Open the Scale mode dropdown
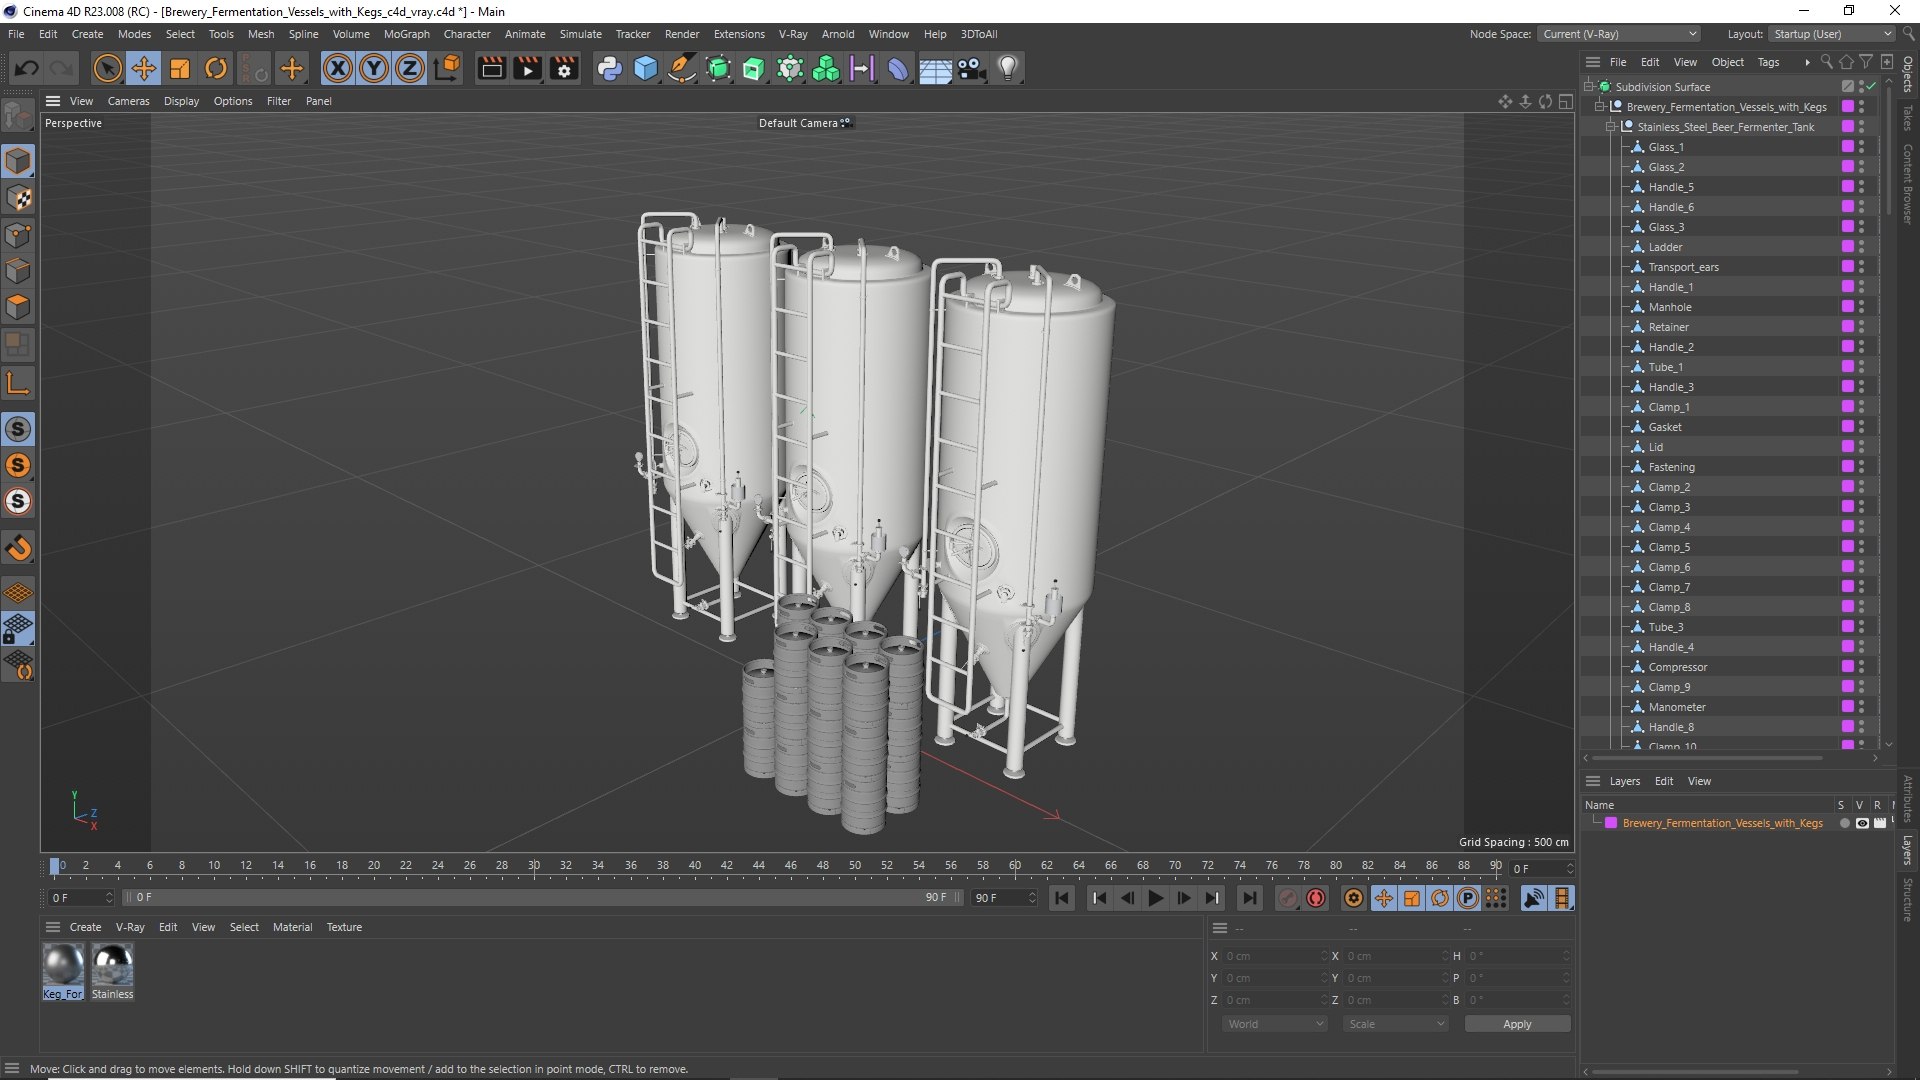1920x1080 pixels. point(1396,1024)
